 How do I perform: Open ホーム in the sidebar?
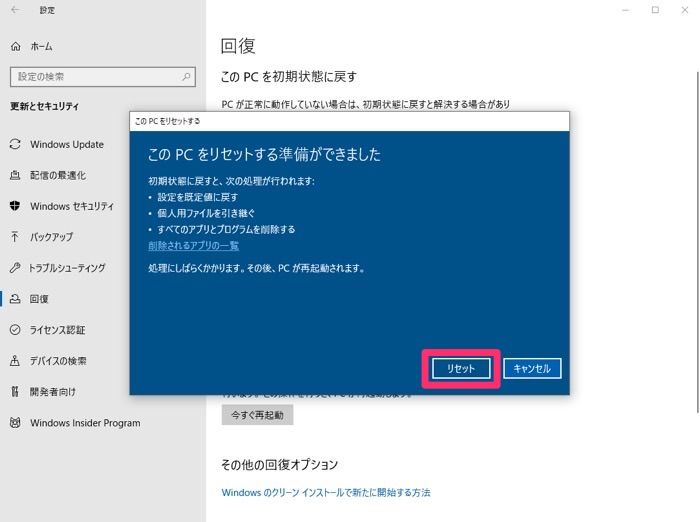click(x=42, y=46)
